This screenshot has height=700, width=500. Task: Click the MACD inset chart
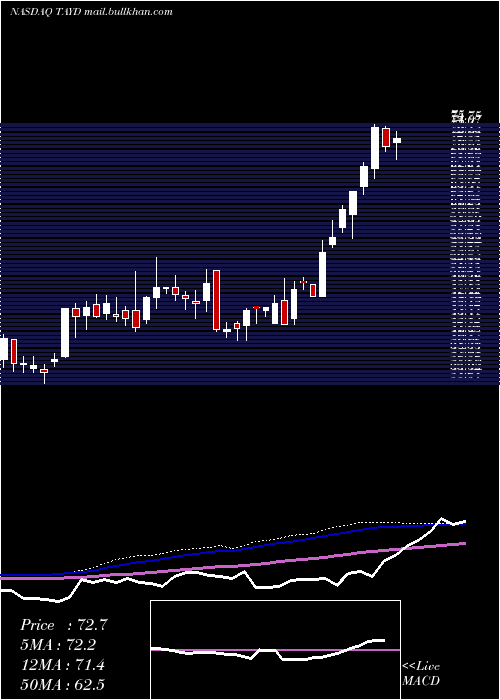pyautogui.click(x=275, y=650)
